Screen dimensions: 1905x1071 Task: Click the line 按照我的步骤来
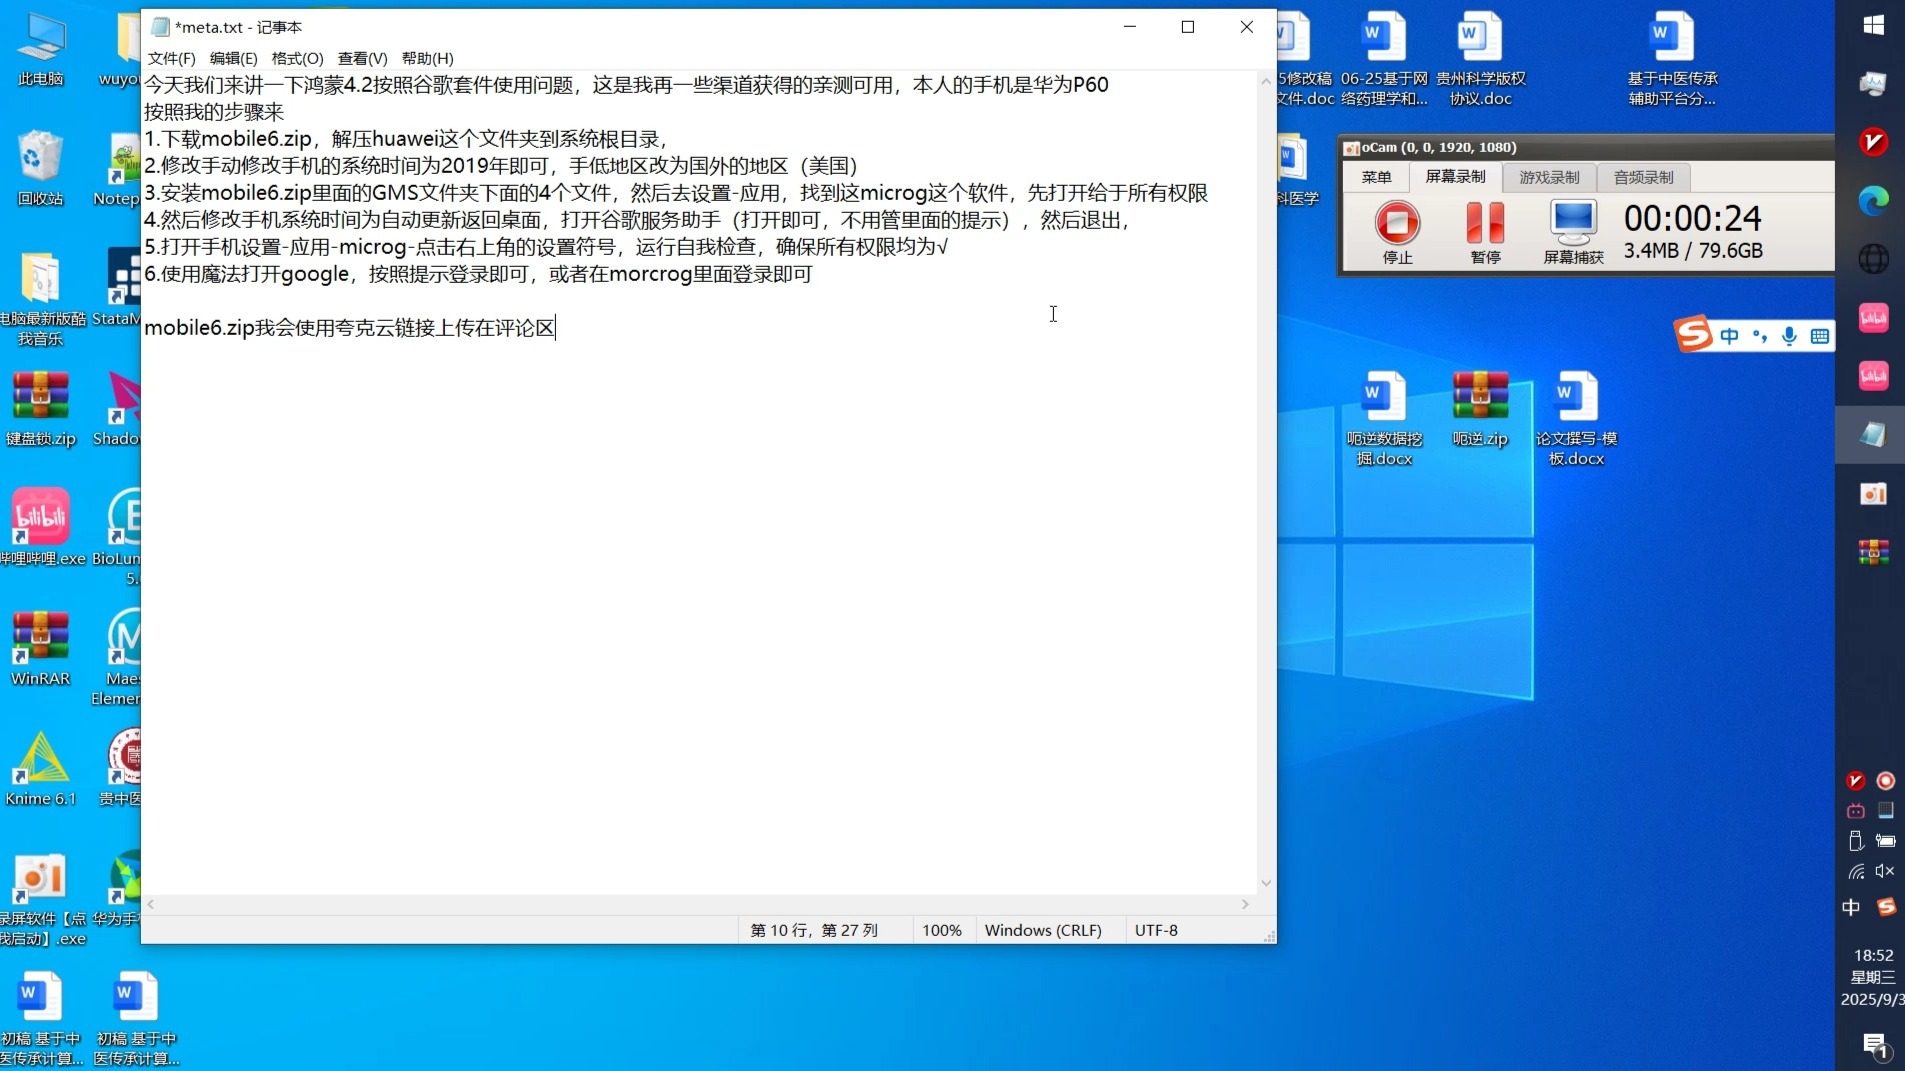click(214, 112)
